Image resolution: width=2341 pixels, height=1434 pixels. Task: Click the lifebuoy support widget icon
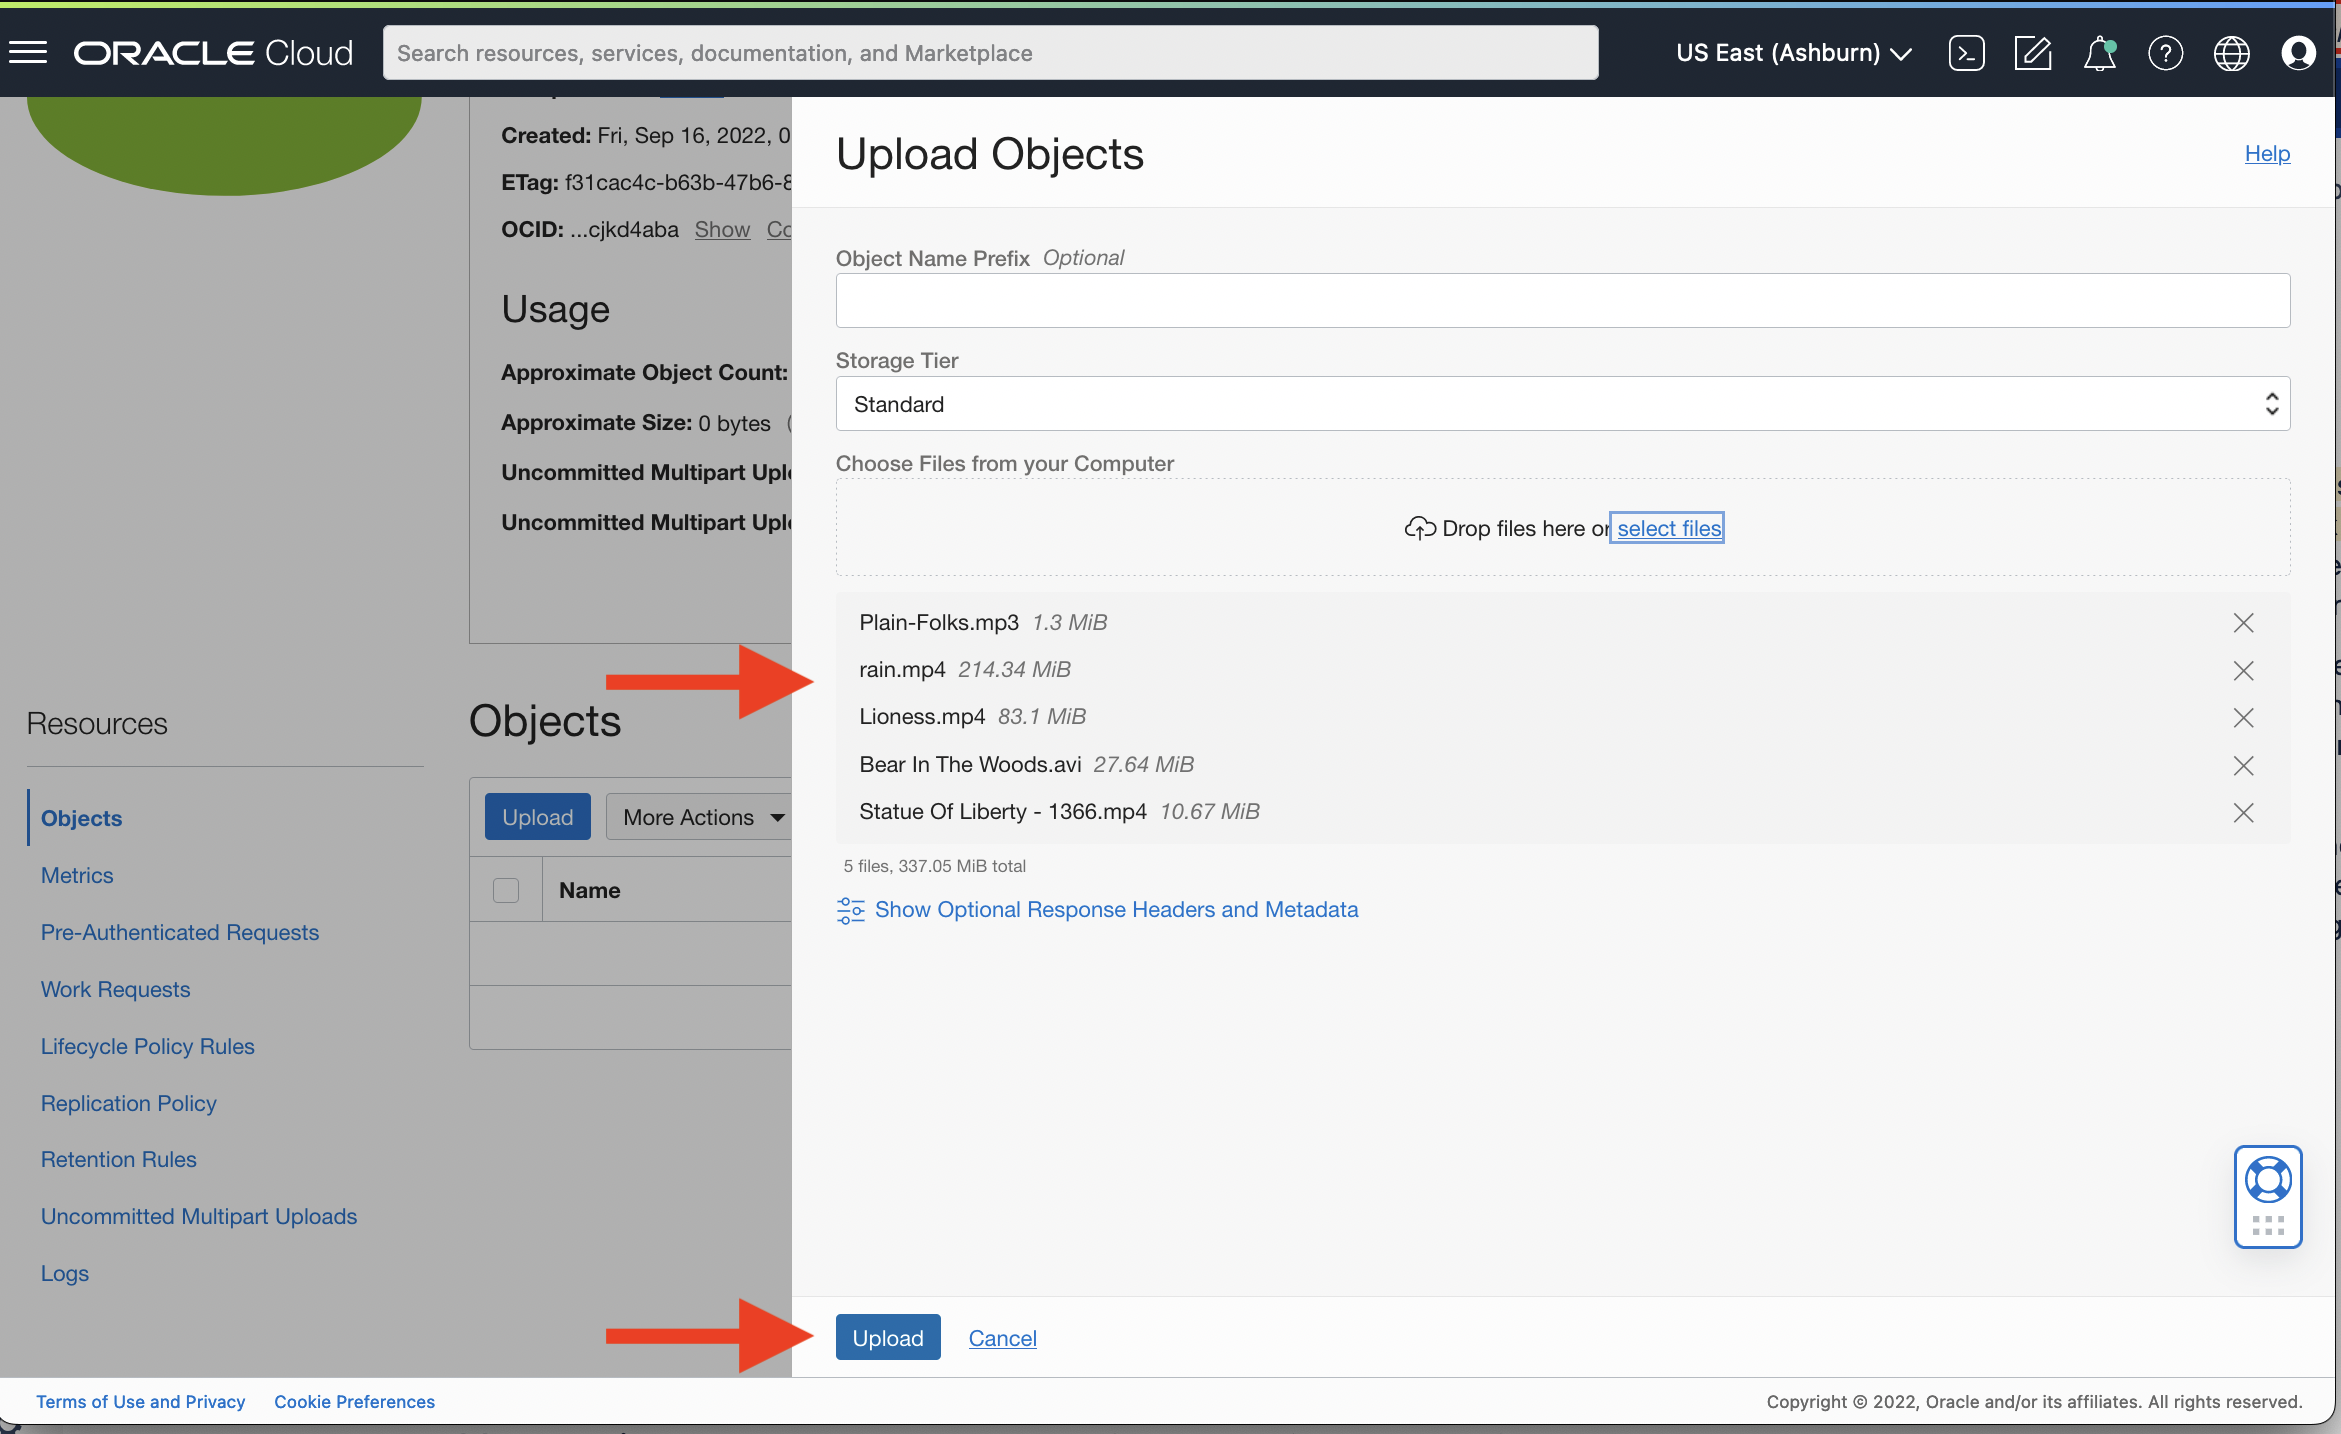tap(2268, 1180)
